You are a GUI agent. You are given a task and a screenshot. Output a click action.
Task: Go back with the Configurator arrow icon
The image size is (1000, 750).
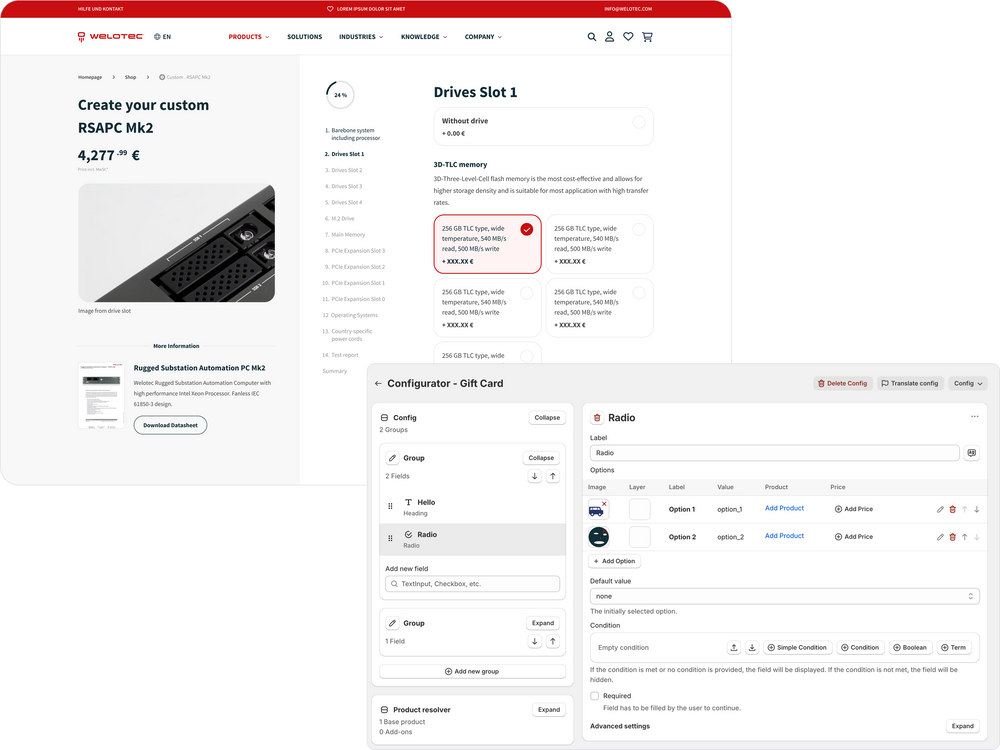(378, 383)
